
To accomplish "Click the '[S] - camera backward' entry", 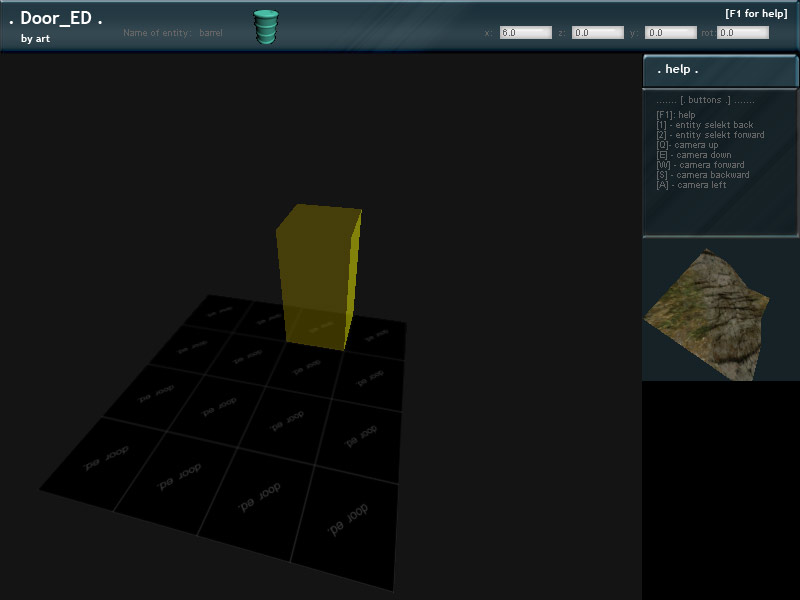I will [702, 175].
